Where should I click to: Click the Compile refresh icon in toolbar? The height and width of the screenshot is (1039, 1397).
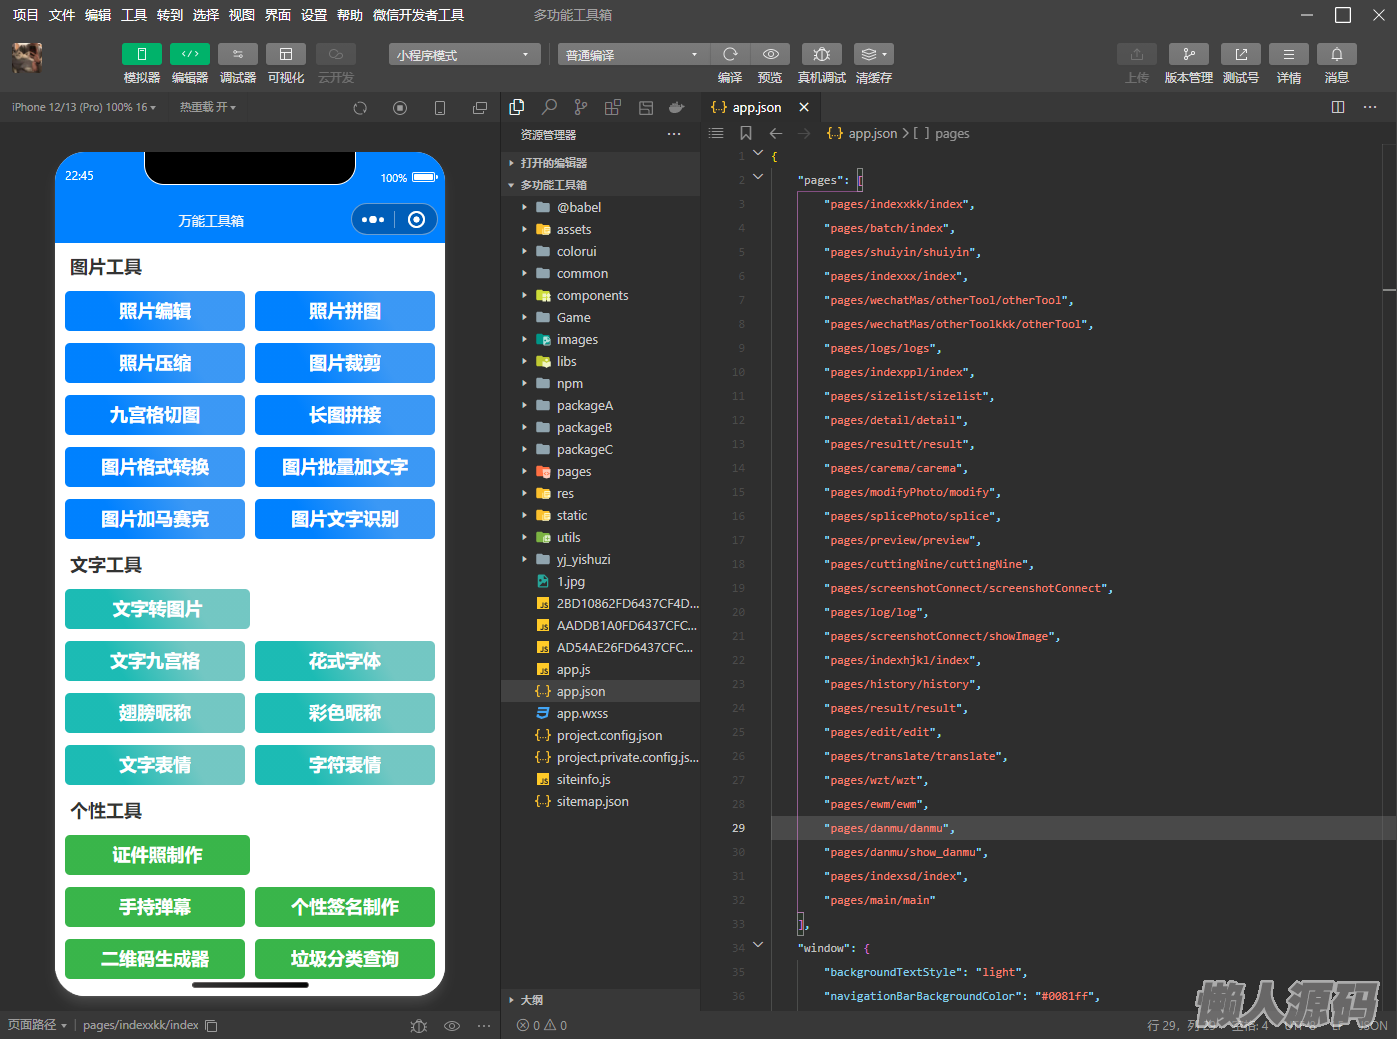coord(730,54)
